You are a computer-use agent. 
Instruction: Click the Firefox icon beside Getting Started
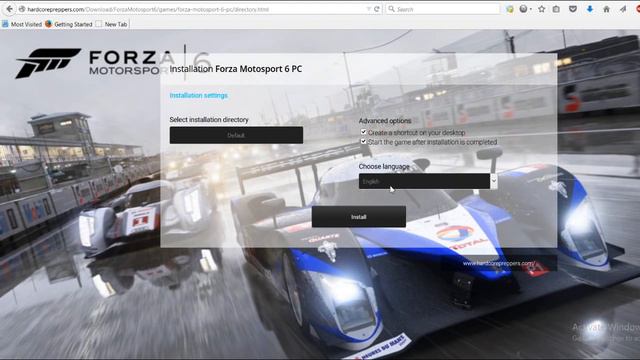coord(49,24)
